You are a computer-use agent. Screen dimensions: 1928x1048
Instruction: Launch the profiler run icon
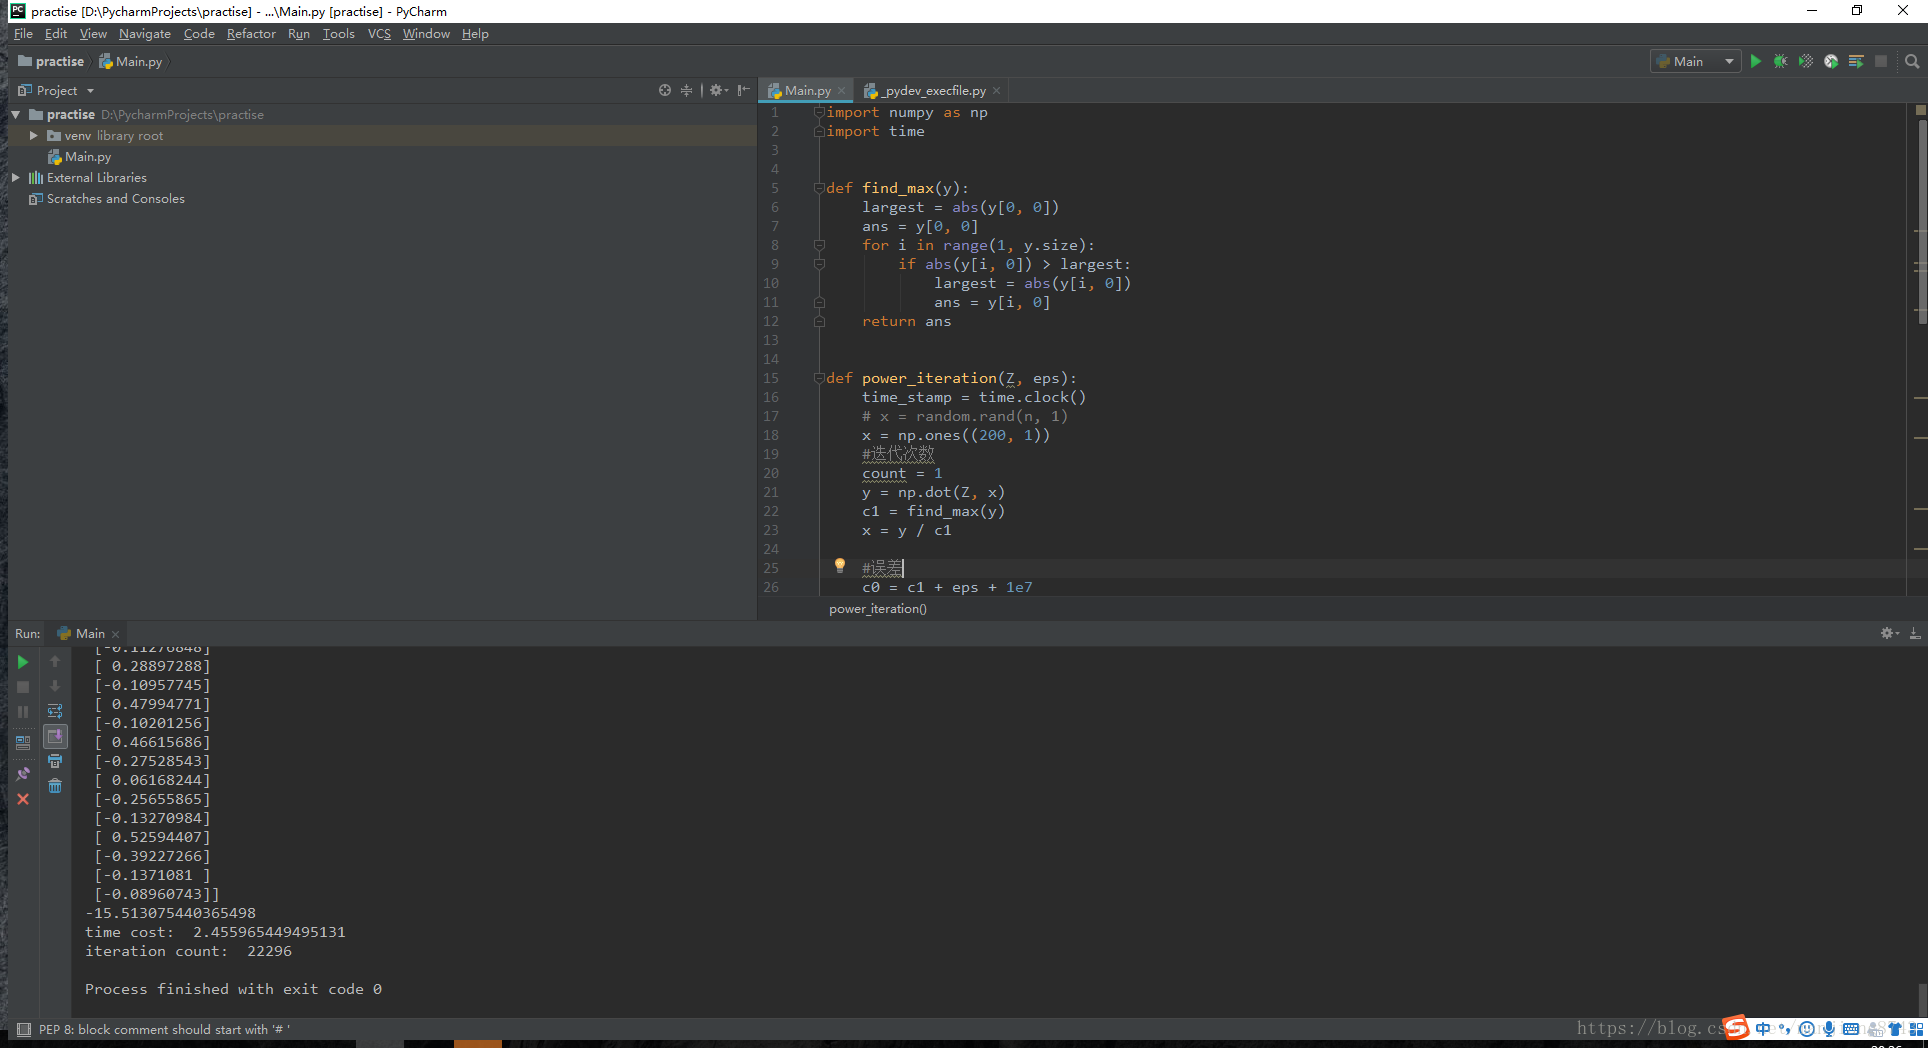[1831, 62]
